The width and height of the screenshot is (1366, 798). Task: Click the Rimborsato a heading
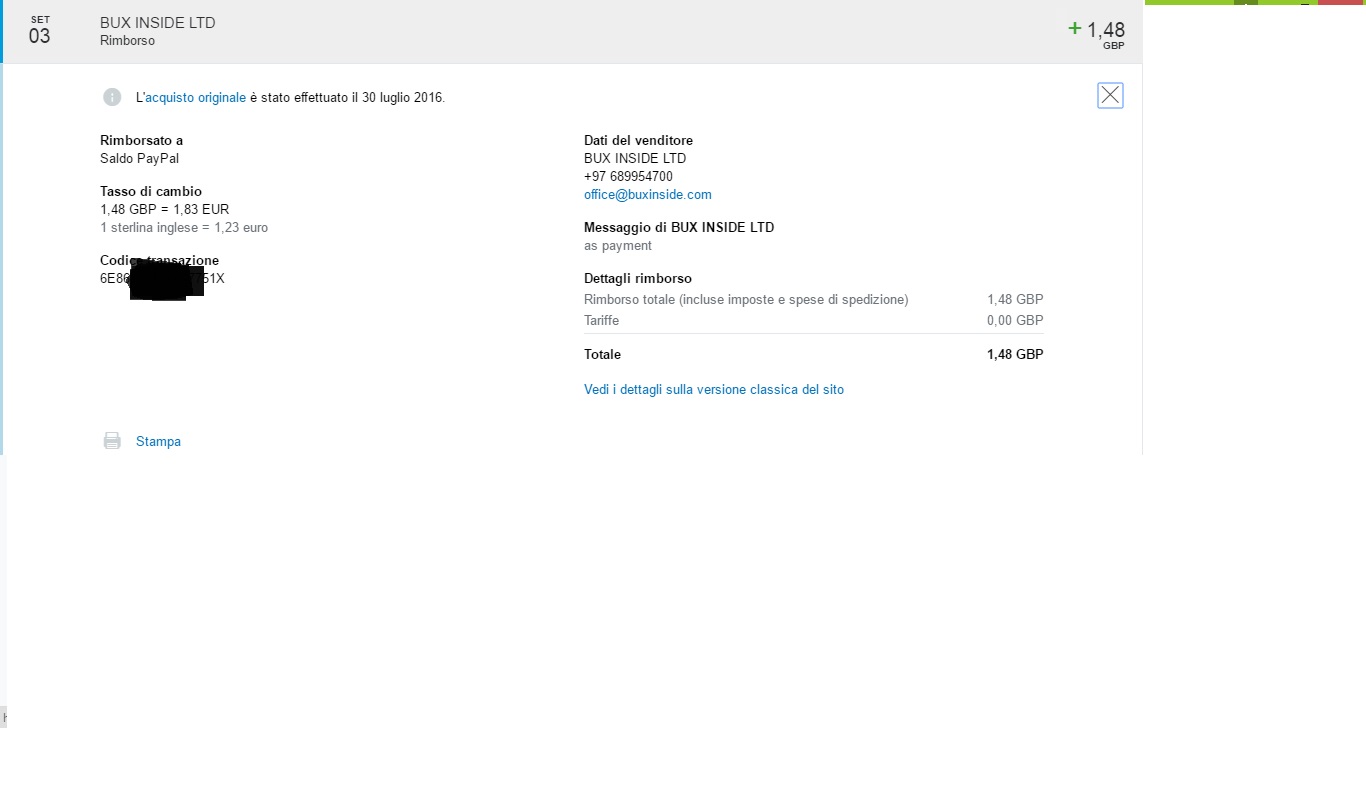click(141, 141)
